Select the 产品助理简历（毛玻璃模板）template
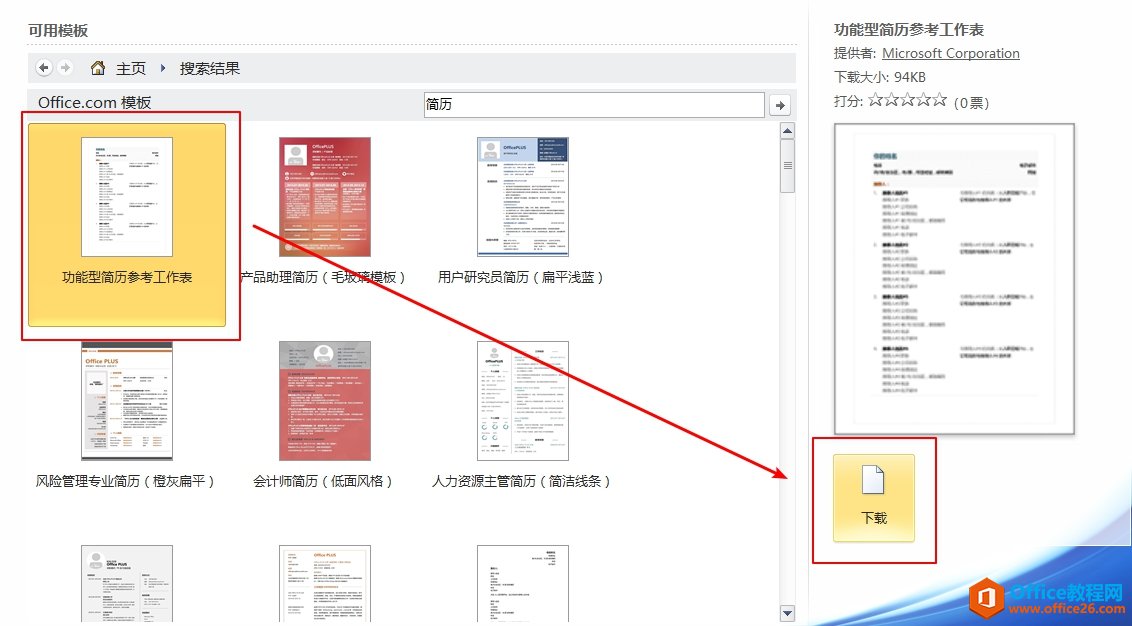 pos(324,196)
